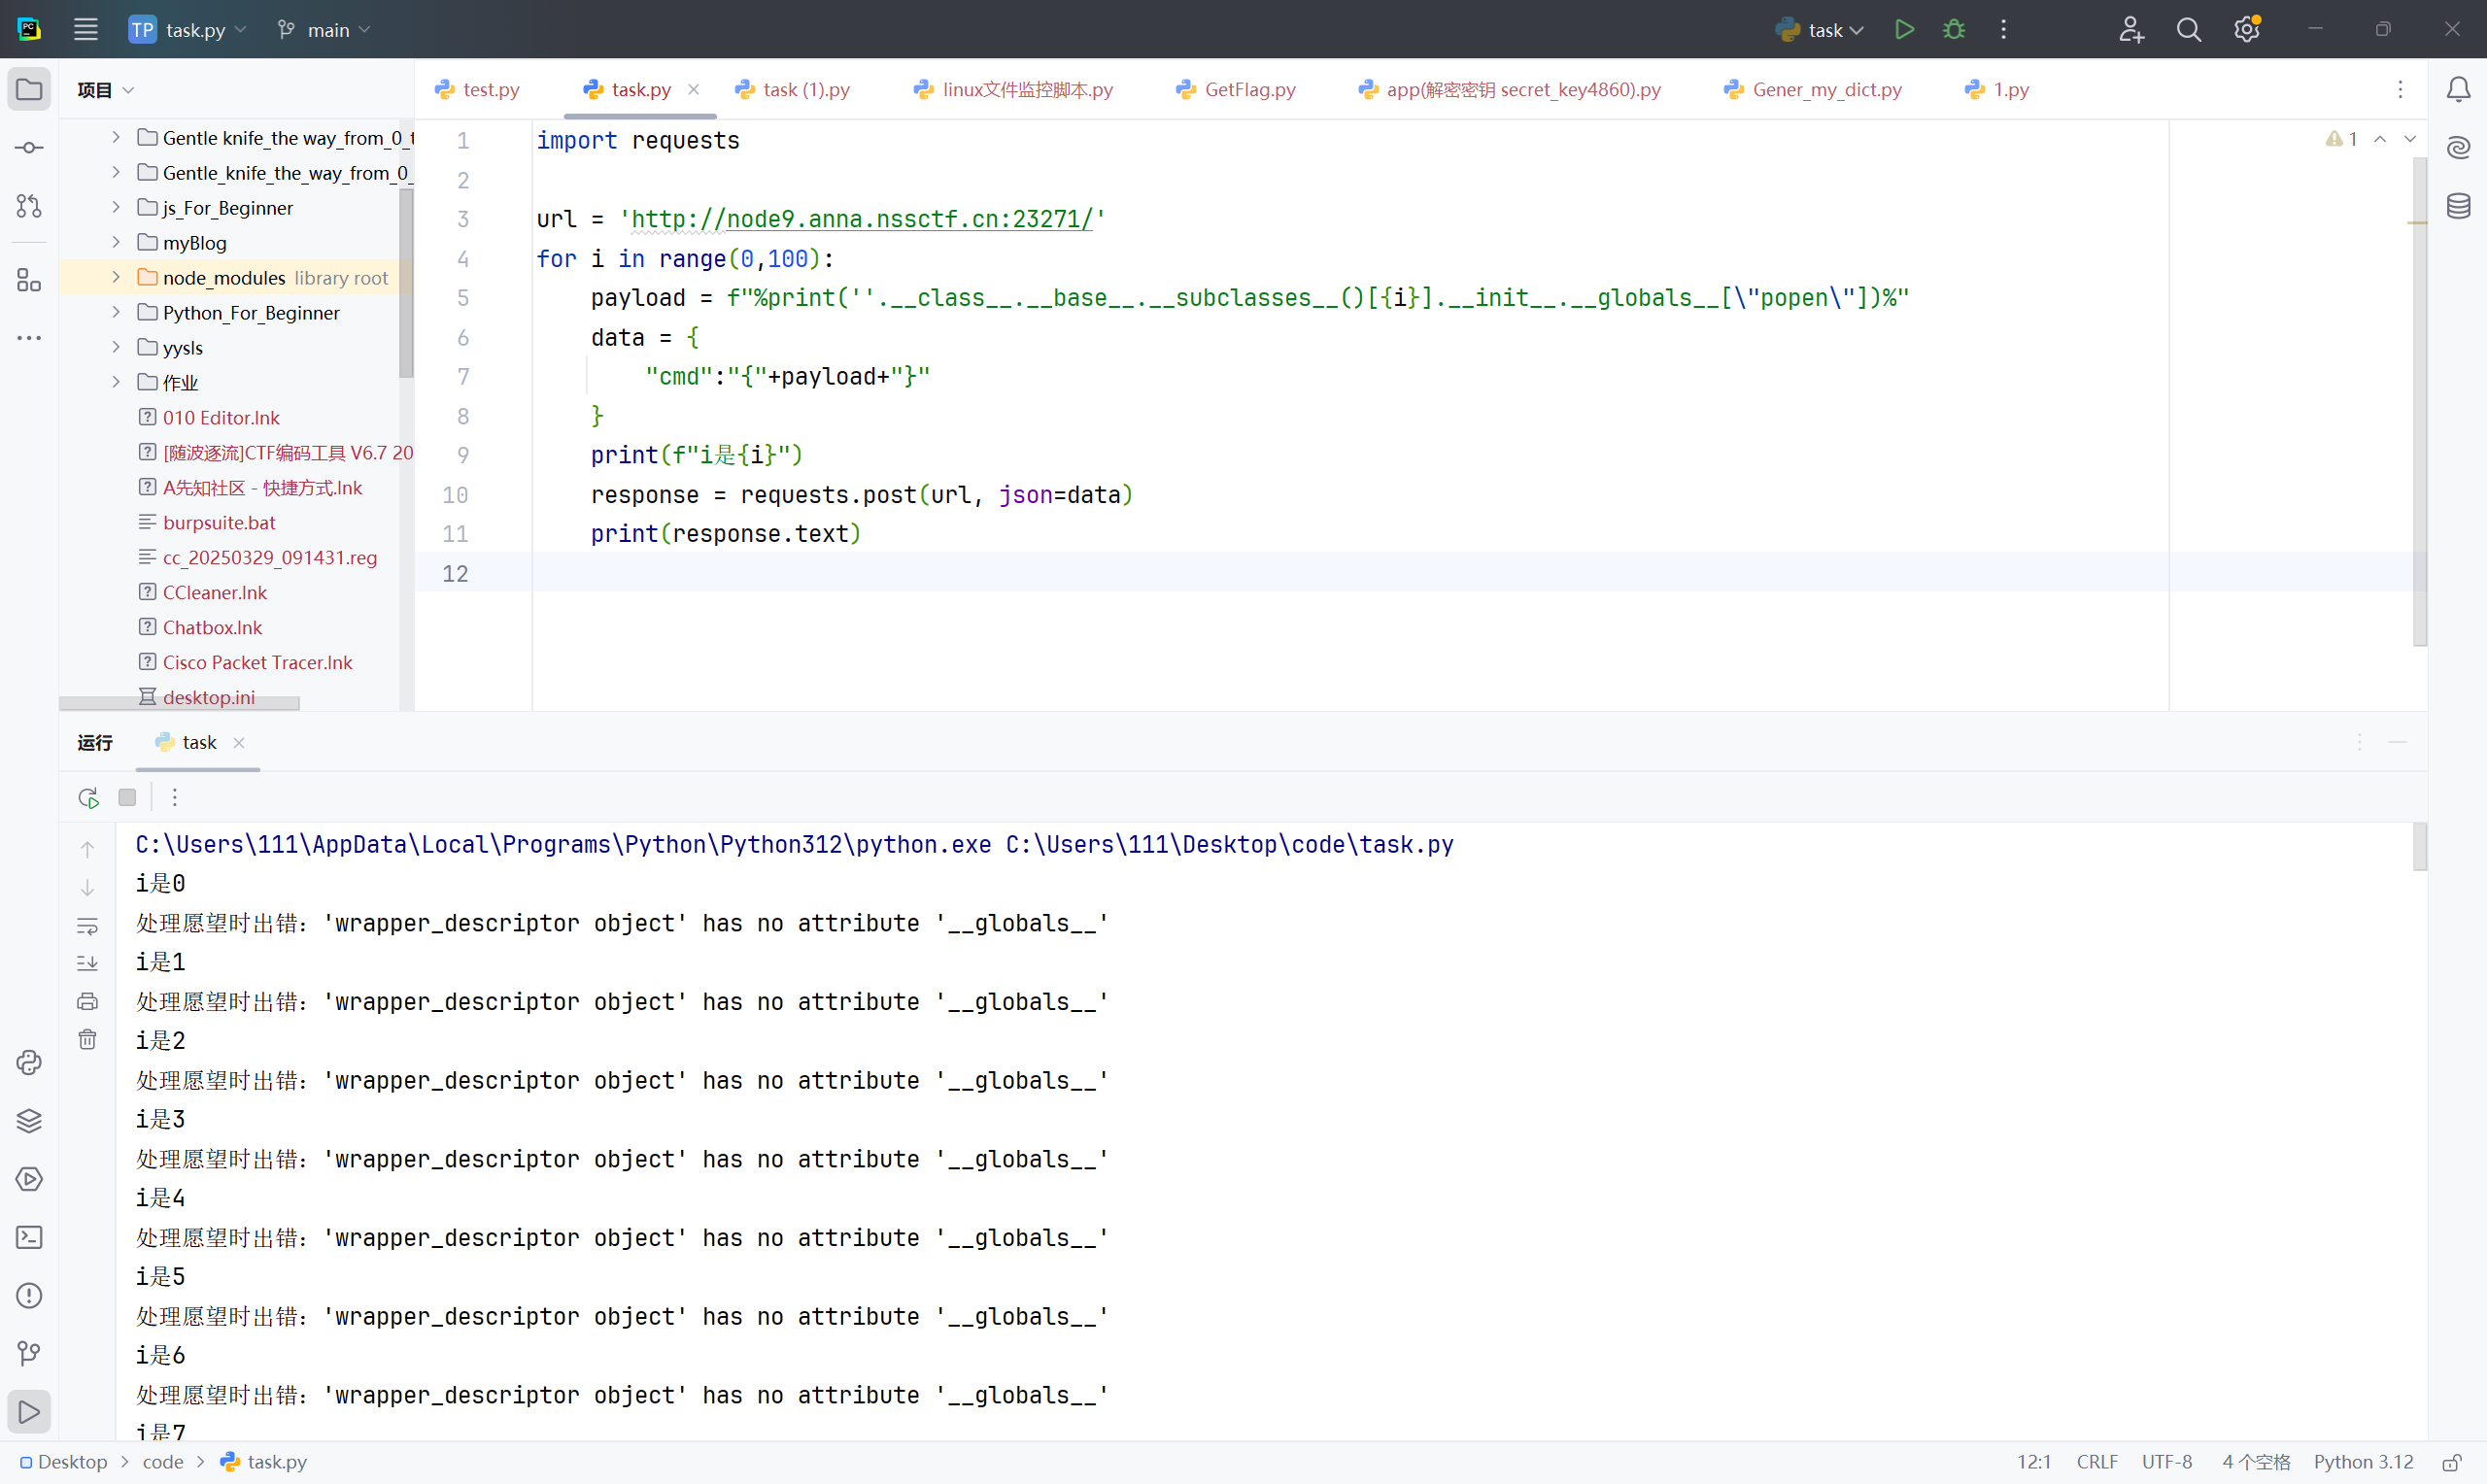Open the Project tool window icon
Screen dimensions: 2487x1484
29,89
